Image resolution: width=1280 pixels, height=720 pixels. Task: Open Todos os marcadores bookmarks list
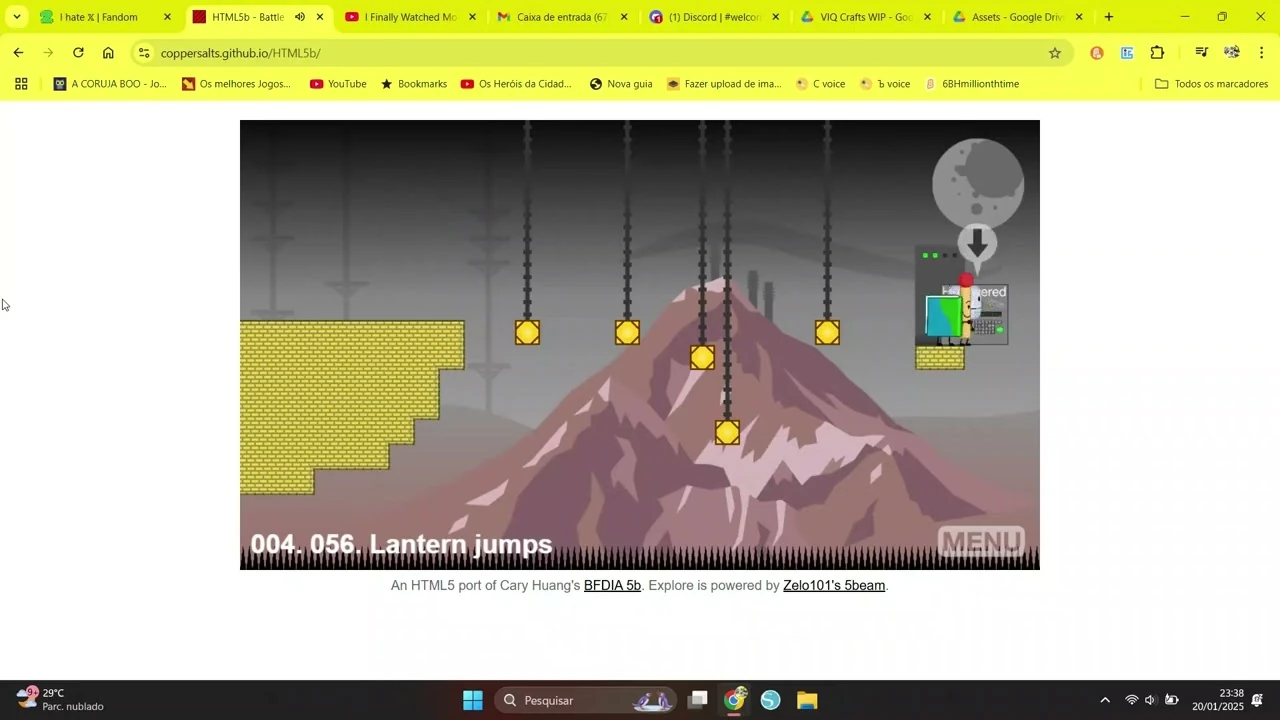[1213, 84]
